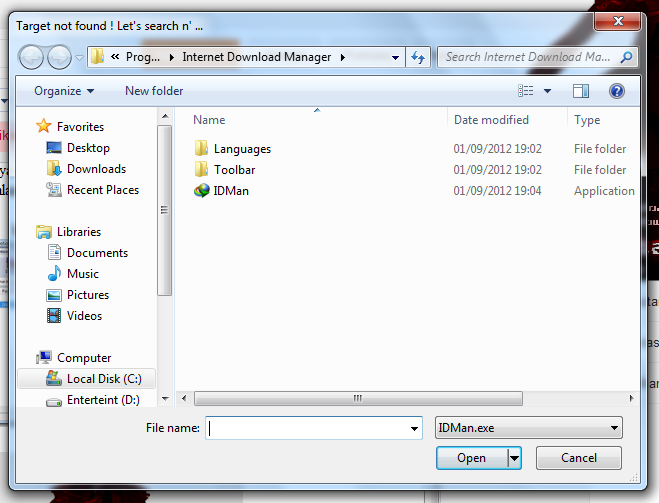Sort by the Name column header
Viewport: 659px width, 503px height.
pyautogui.click(x=209, y=120)
